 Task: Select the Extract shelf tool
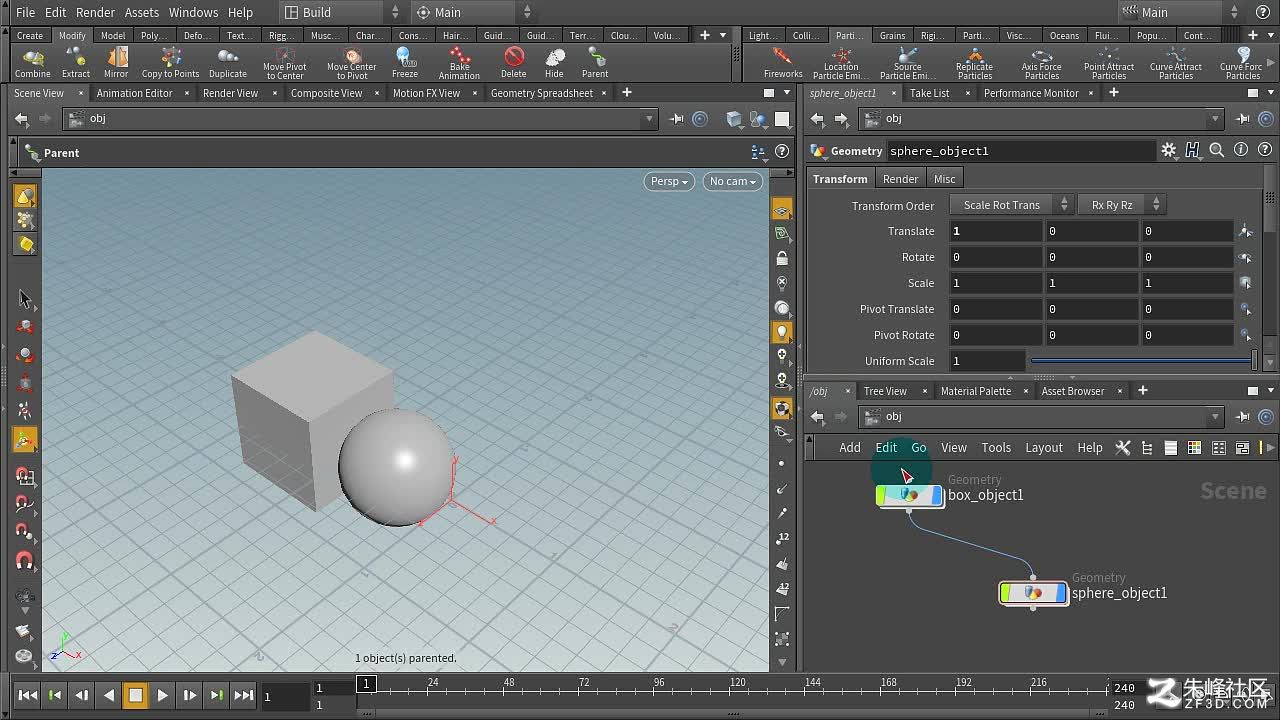76,62
